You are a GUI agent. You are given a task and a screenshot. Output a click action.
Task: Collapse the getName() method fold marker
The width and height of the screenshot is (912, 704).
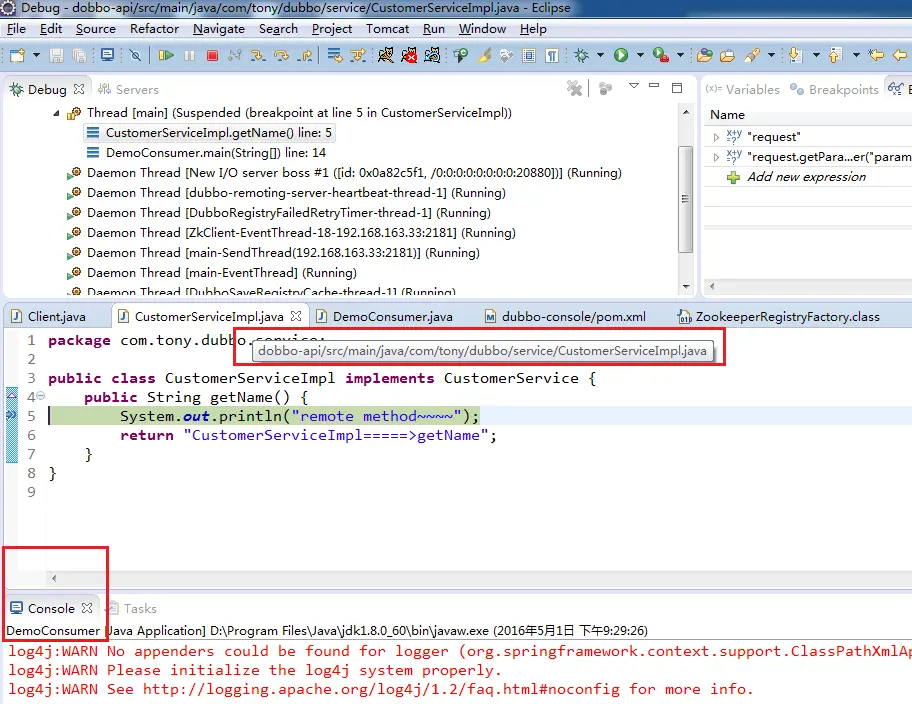[x=41, y=396]
